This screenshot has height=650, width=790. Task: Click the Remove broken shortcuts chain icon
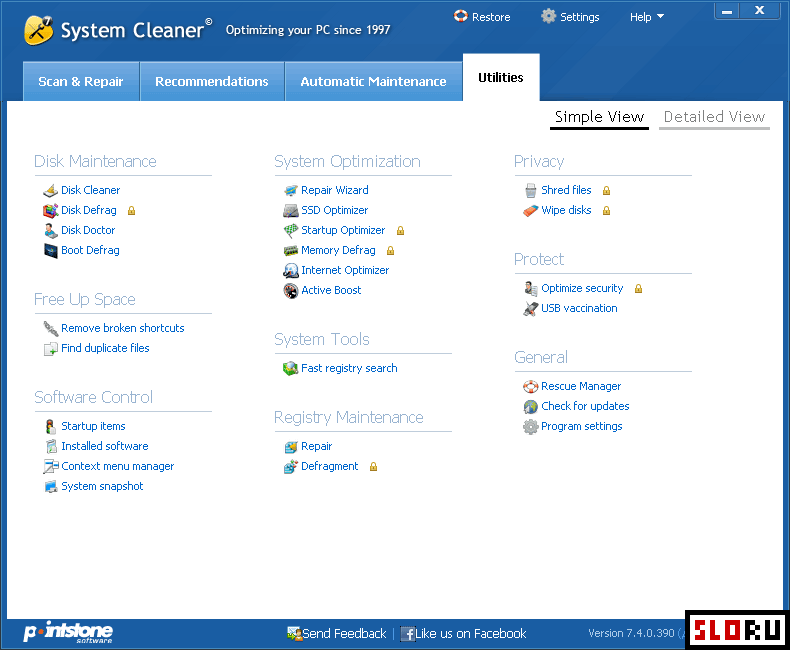click(50, 329)
